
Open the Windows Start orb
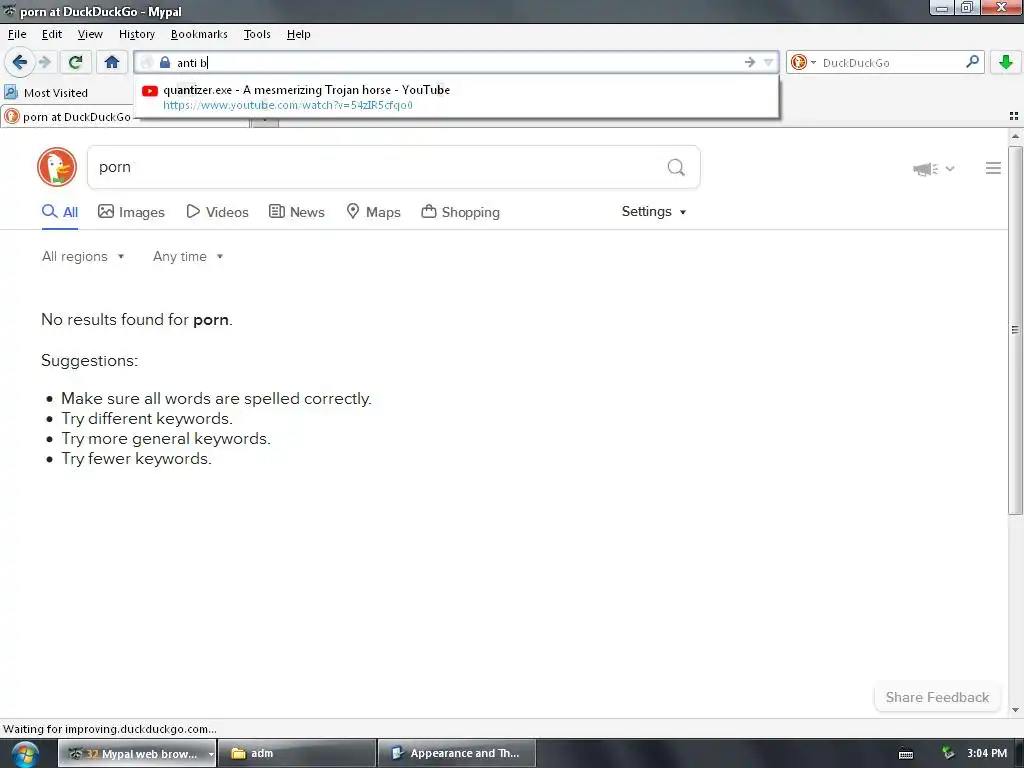25,754
